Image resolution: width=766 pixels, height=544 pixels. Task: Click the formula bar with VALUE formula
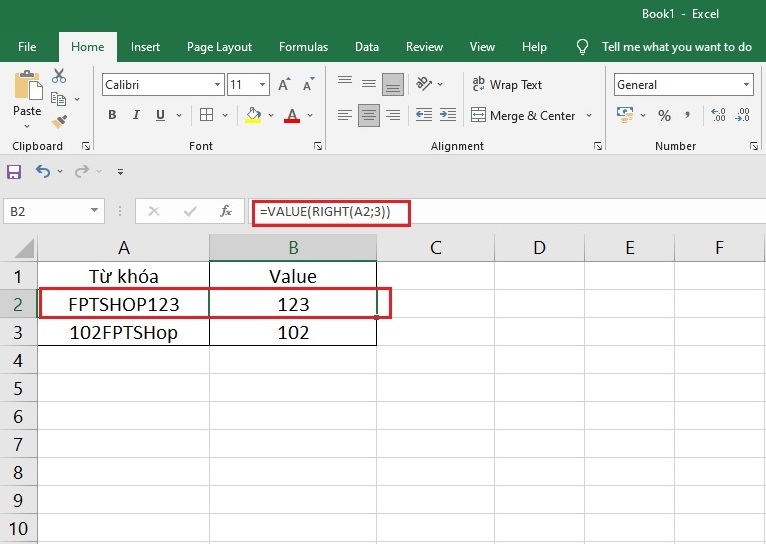(x=508, y=211)
